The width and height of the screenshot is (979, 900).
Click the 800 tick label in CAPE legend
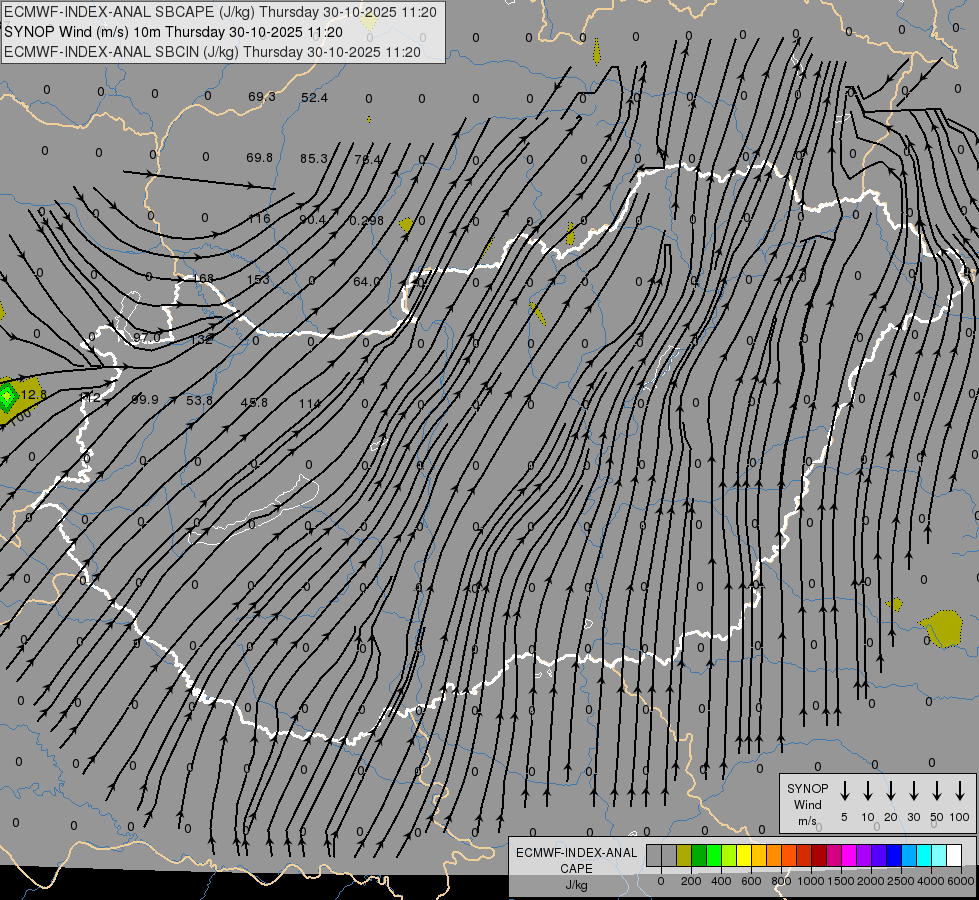pos(781,881)
